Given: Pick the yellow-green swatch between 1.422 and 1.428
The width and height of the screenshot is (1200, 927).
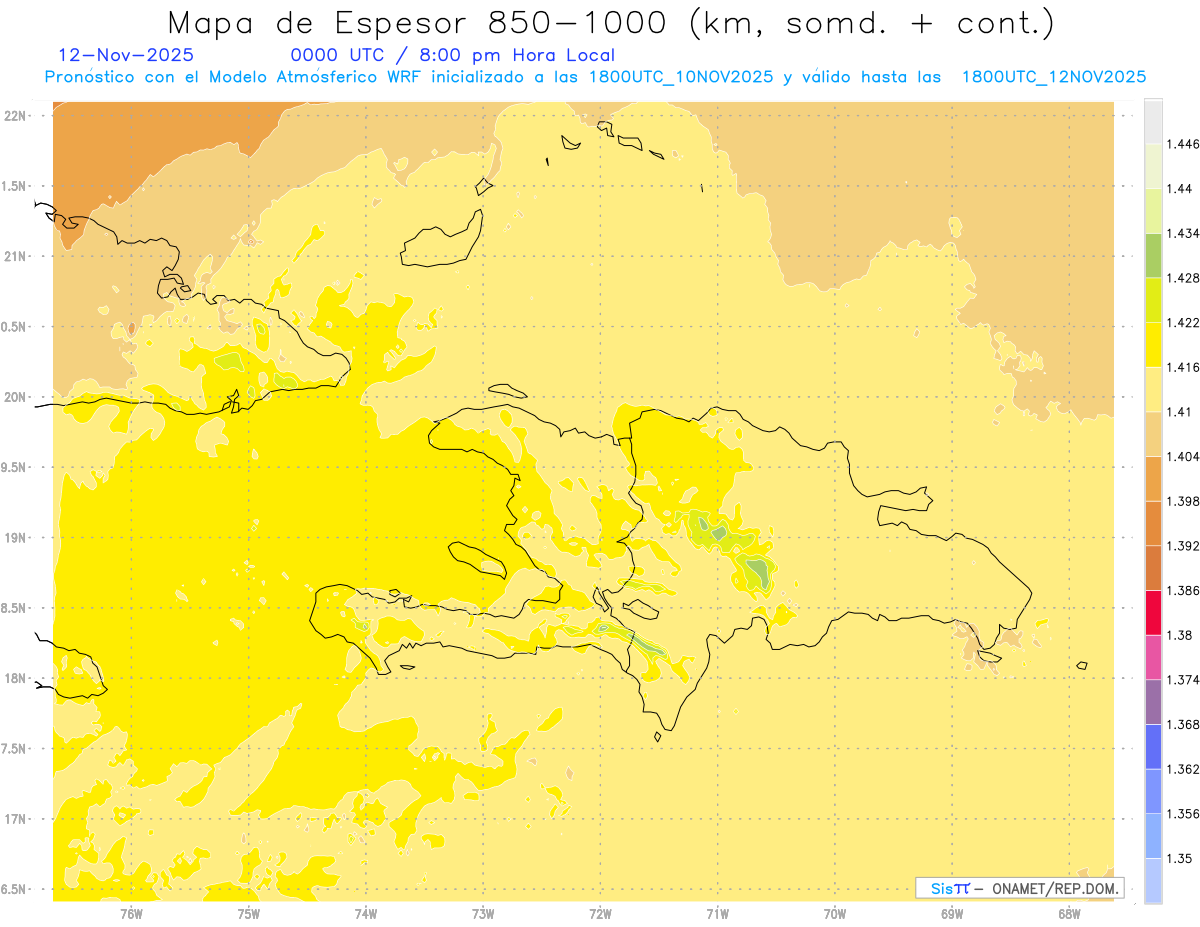Looking at the screenshot, I should tap(1153, 300).
